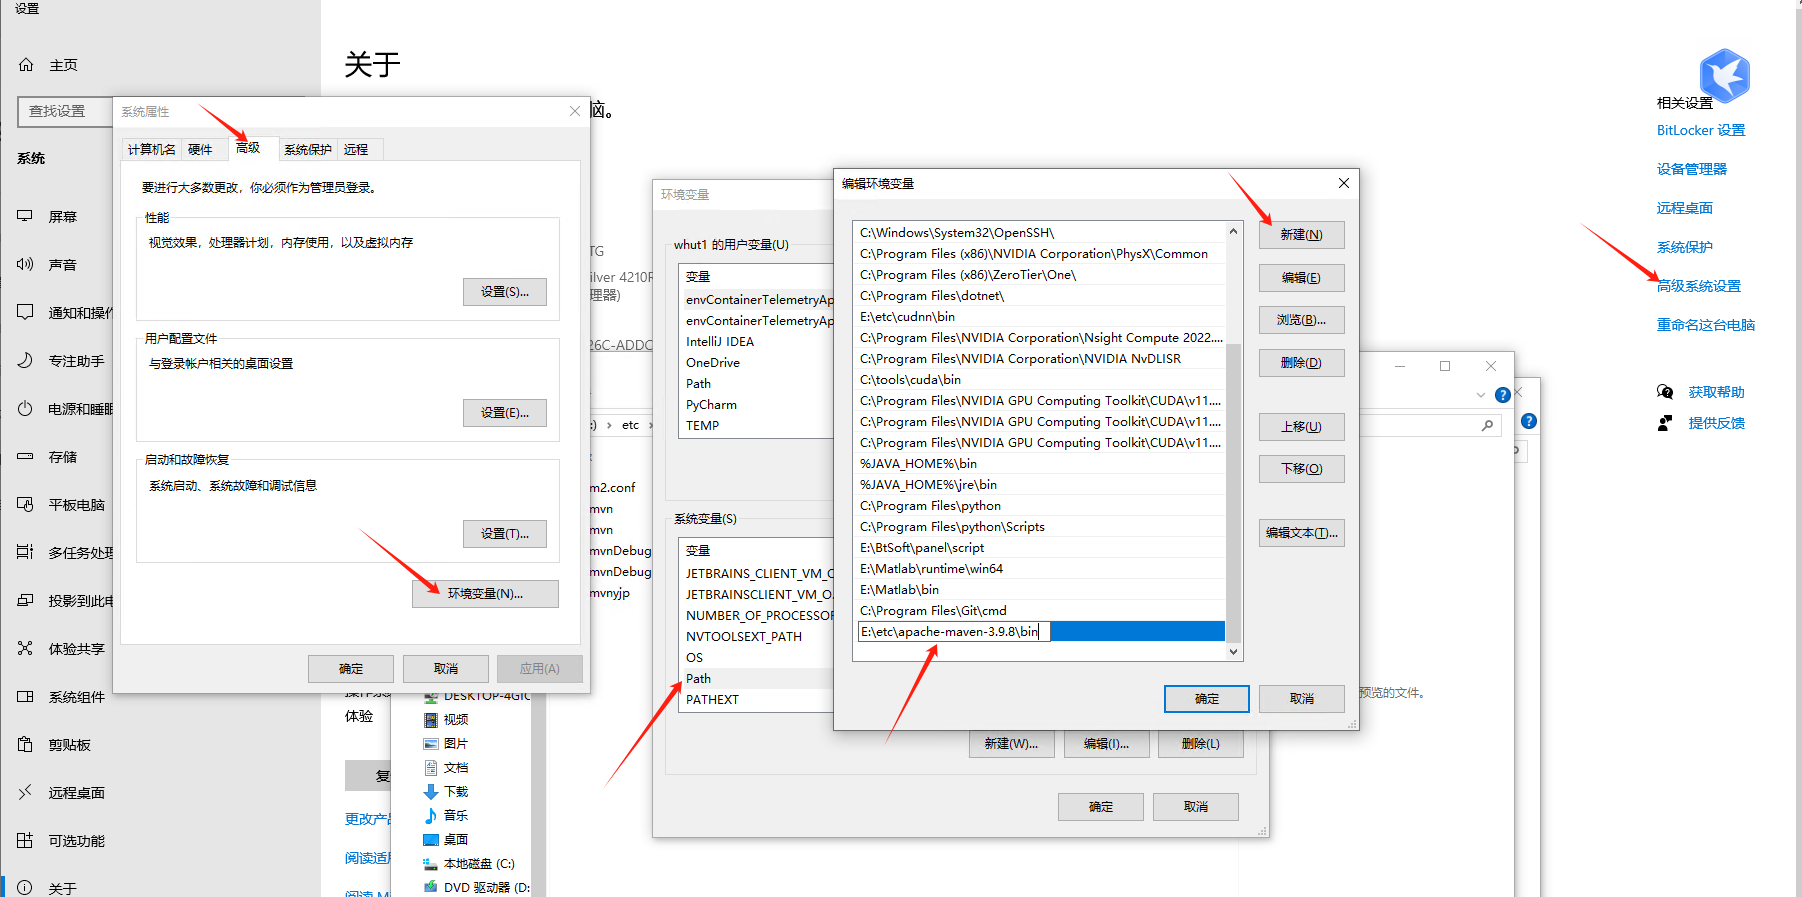
Task: Select C:\Program Files\python\Scripts entry
Action: point(1041,527)
